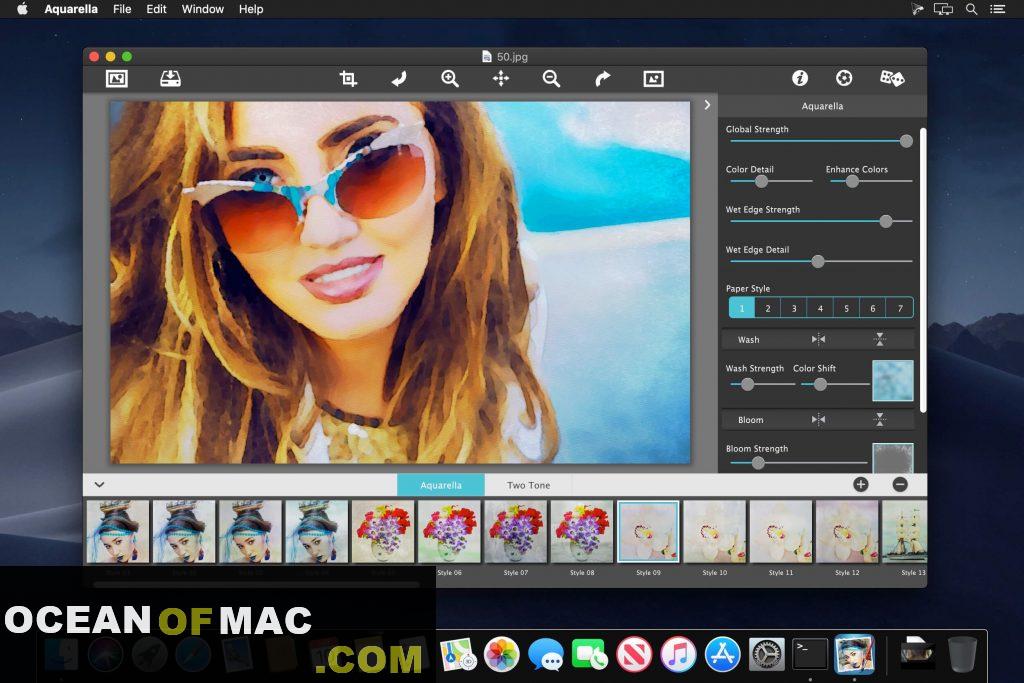
Task: Select Paper Style 5
Action: pos(846,308)
